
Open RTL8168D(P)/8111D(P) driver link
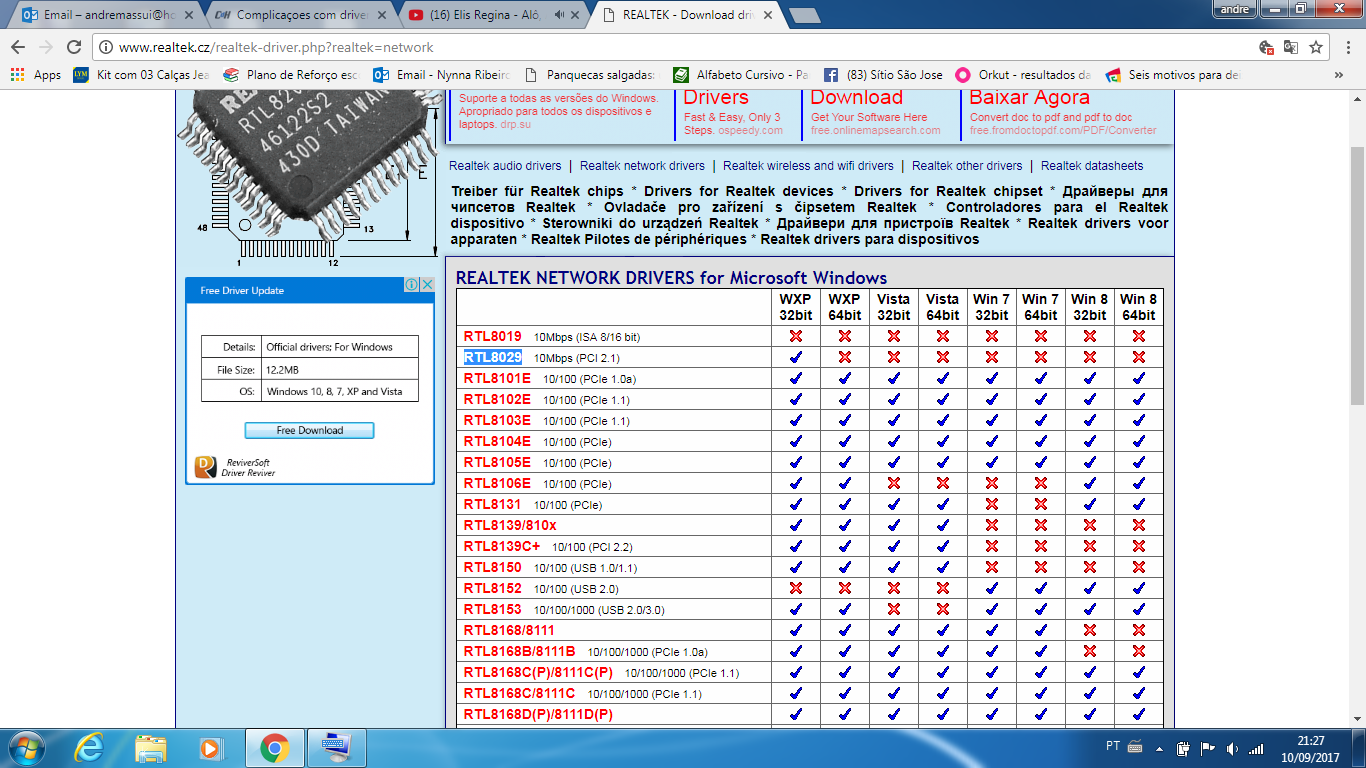(538, 715)
